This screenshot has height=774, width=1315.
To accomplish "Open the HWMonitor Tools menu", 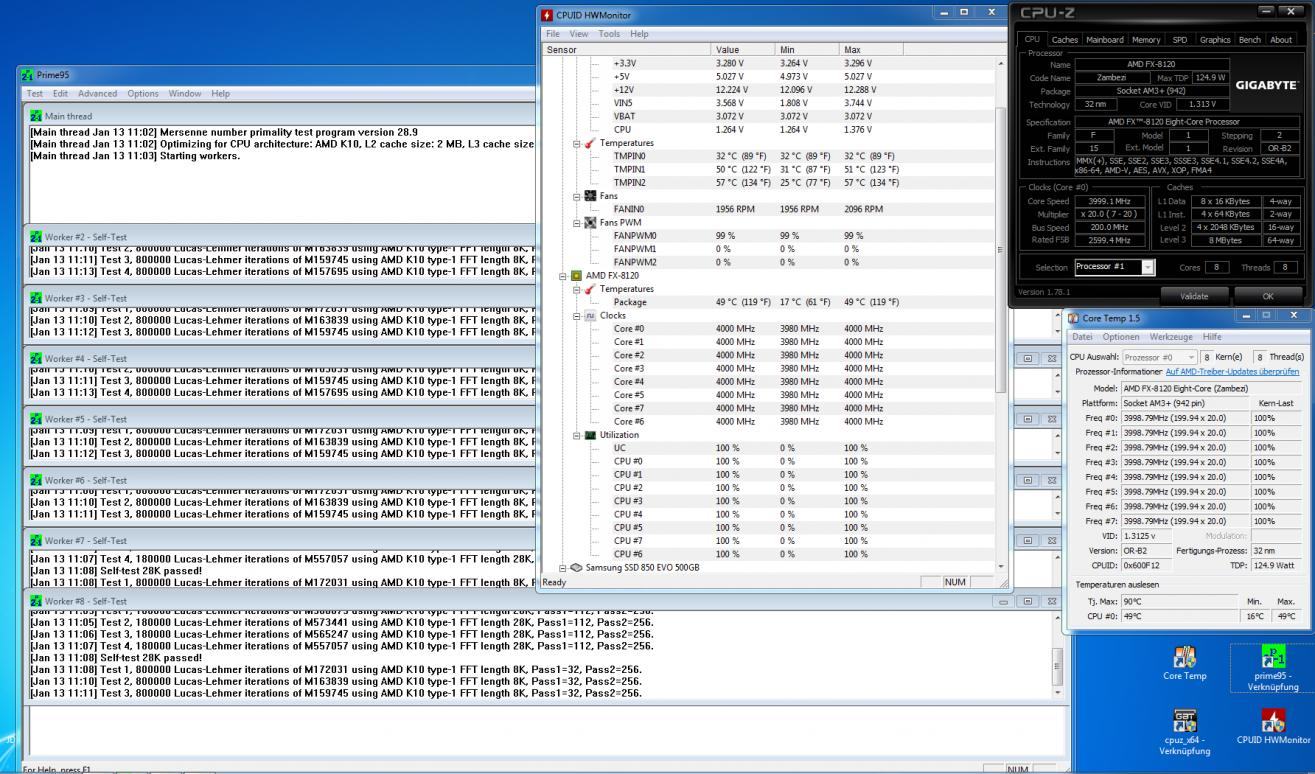I will [x=610, y=34].
